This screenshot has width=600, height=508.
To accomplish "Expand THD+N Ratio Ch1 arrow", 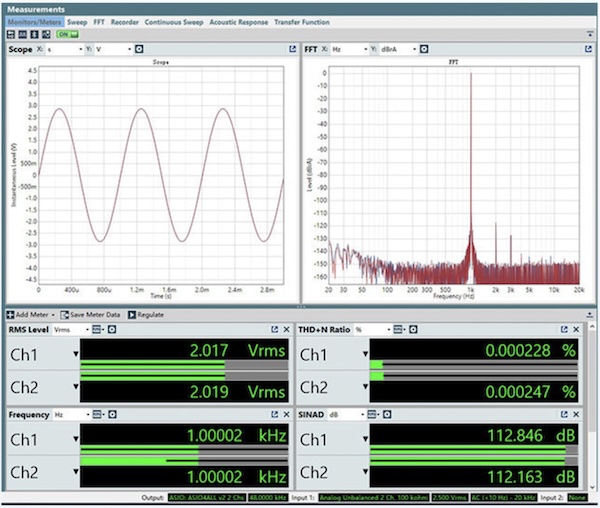I will 365,354.
